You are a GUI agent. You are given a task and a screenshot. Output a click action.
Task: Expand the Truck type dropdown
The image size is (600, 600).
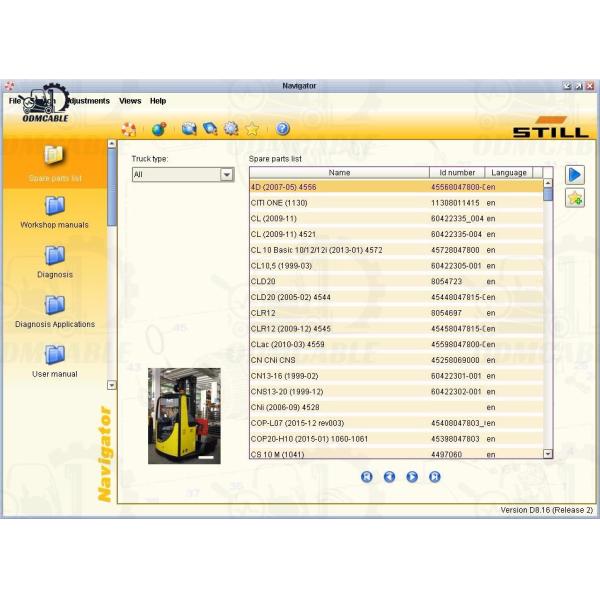click(226, 174)
